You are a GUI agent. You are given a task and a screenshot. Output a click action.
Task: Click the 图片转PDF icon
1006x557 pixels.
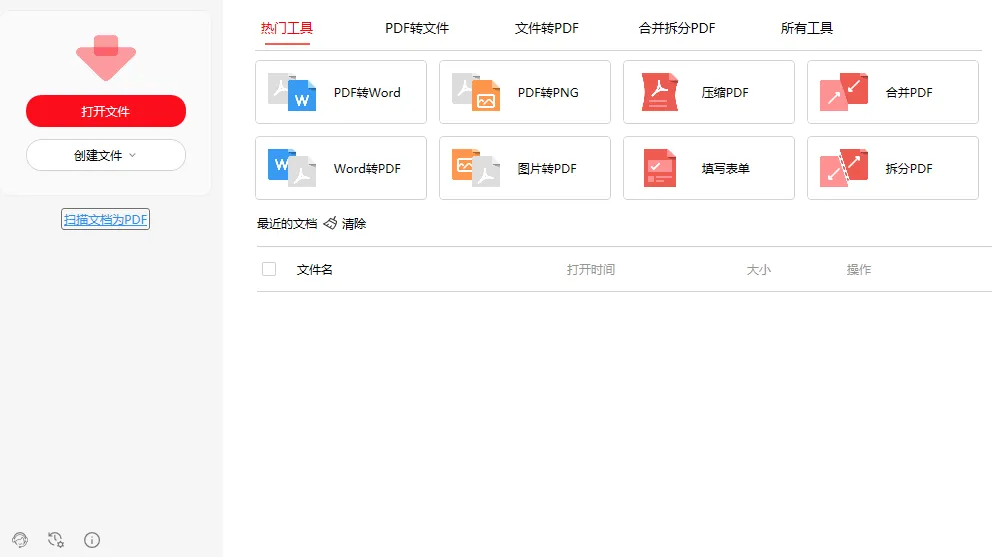pos(476,168)
